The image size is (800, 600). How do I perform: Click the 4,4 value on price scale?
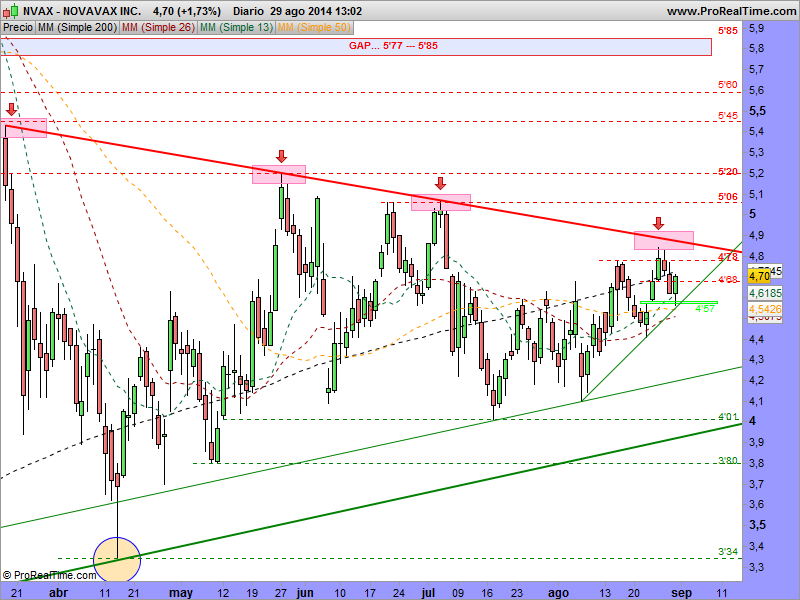pos(757,339)
